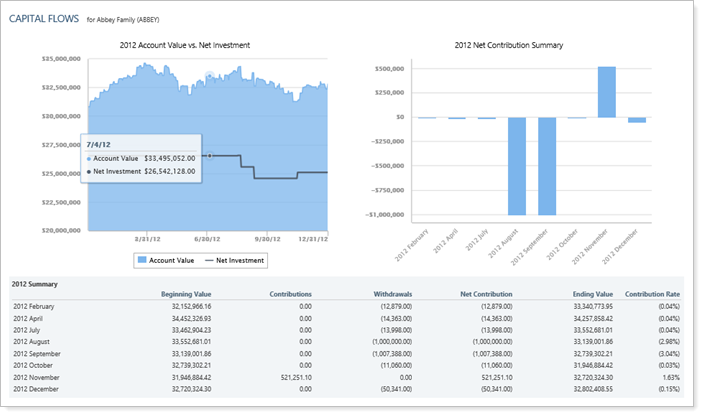Click the 2012 August bar in contribution chart
Image resolution: width=703 pixels, height=416 pixels.
[516, 166]
